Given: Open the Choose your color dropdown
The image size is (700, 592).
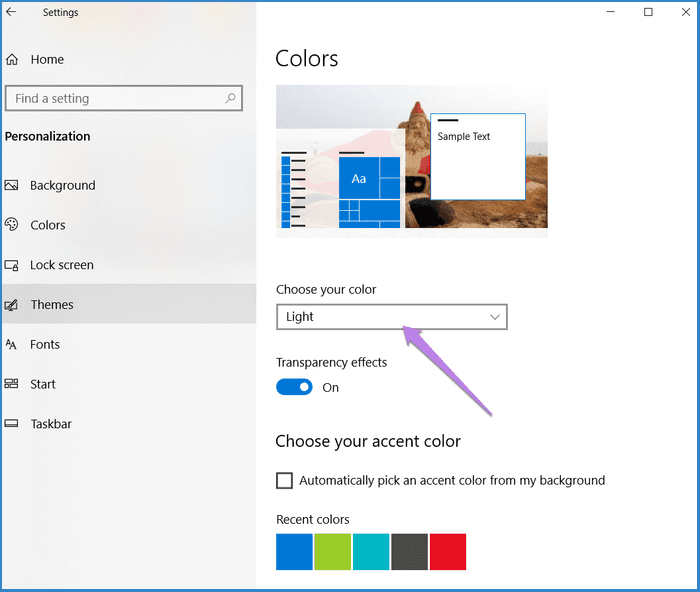Looking at the screenshot, I should pyautogui.click(x=392, y=317).
